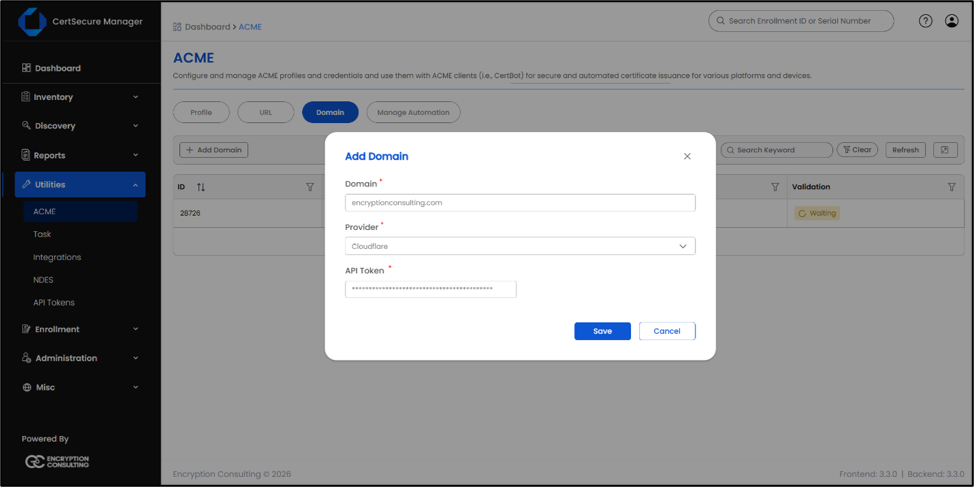Click the ACME breadcrumb link
This screenshot has height=487, width=974.
click(250, 27)
